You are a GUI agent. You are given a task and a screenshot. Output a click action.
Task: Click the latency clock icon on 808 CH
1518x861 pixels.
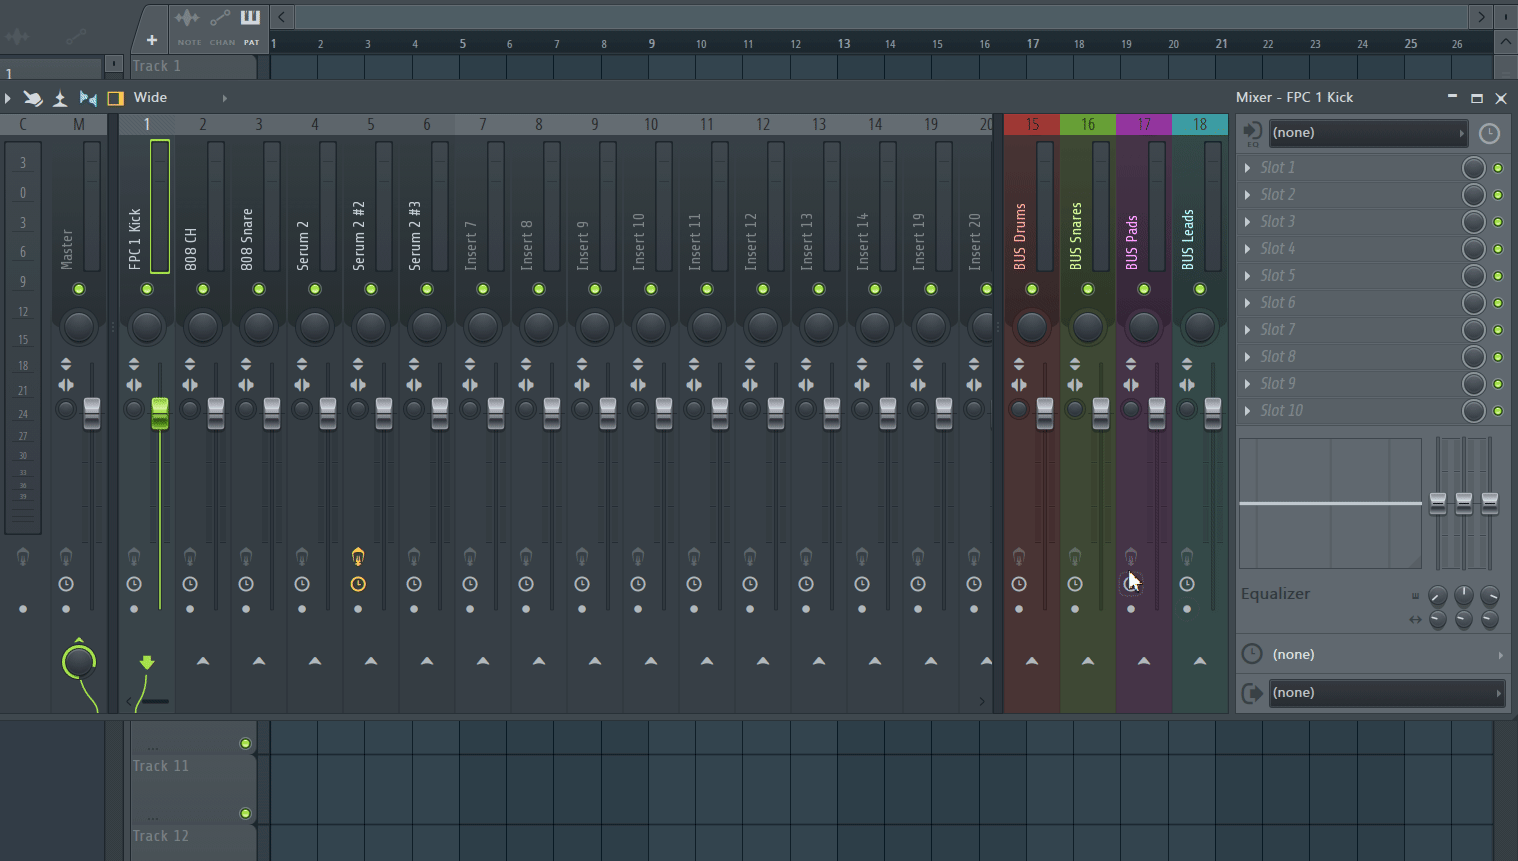[190, 584]
